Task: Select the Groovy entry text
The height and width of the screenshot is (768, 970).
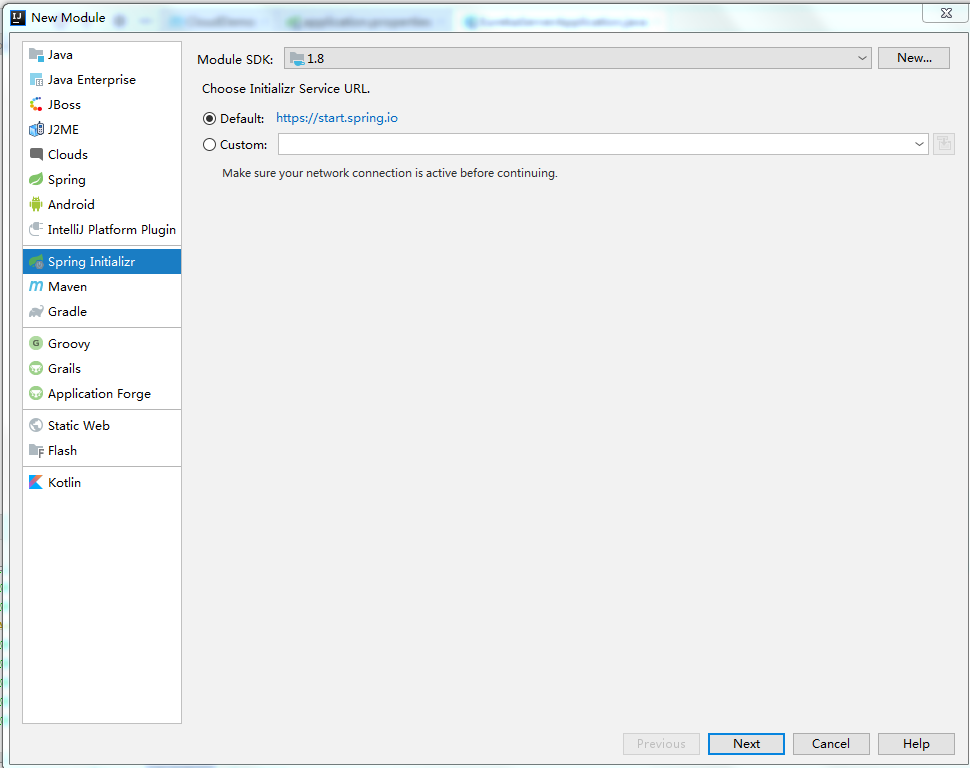Action: click(69, 344)
